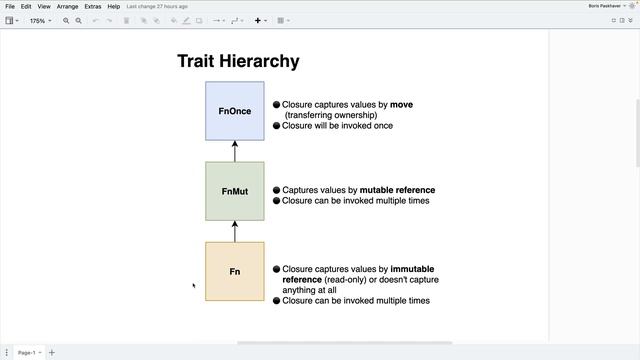This screenshot has width=640, height=360.
Task: Open the View menu
Action: click(x=44, y=7)
